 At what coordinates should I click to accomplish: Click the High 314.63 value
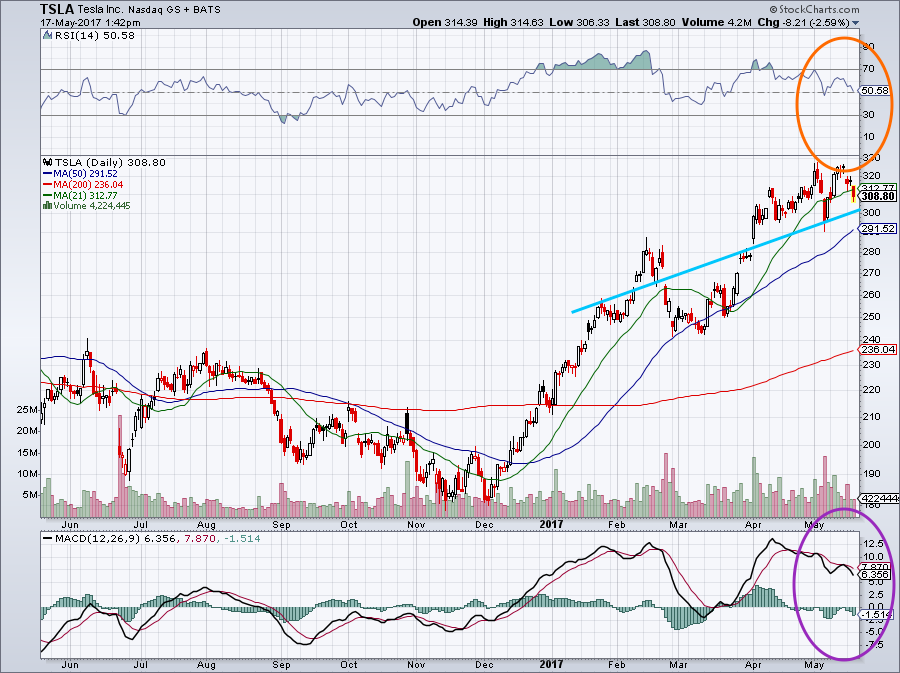(x=513, y=22)
